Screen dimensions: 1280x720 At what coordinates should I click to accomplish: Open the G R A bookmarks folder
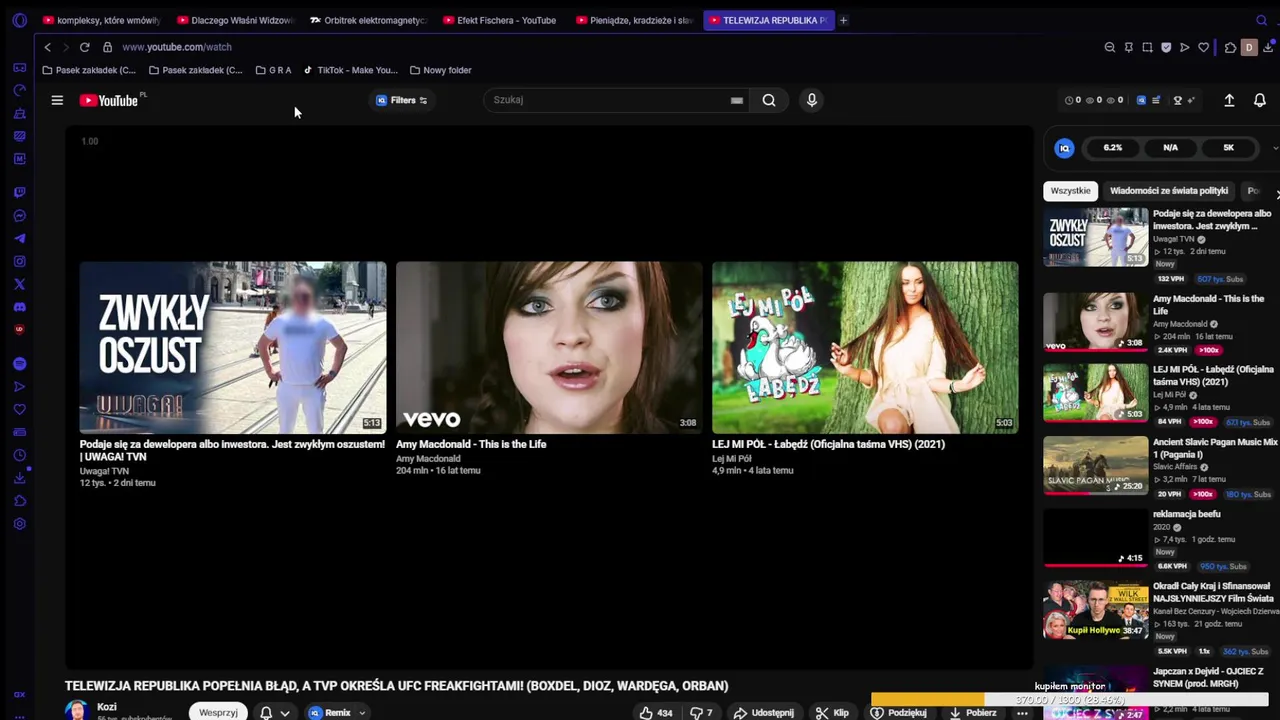tap(273, 70)
